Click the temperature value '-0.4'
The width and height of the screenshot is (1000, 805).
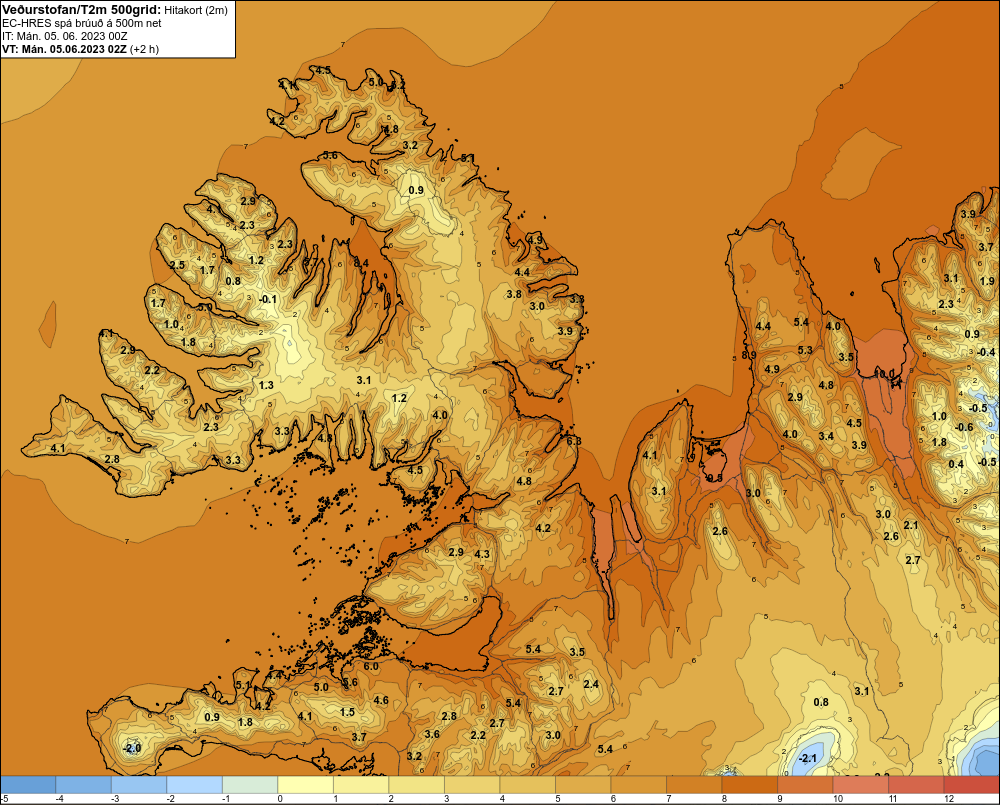tap(986, 351)
